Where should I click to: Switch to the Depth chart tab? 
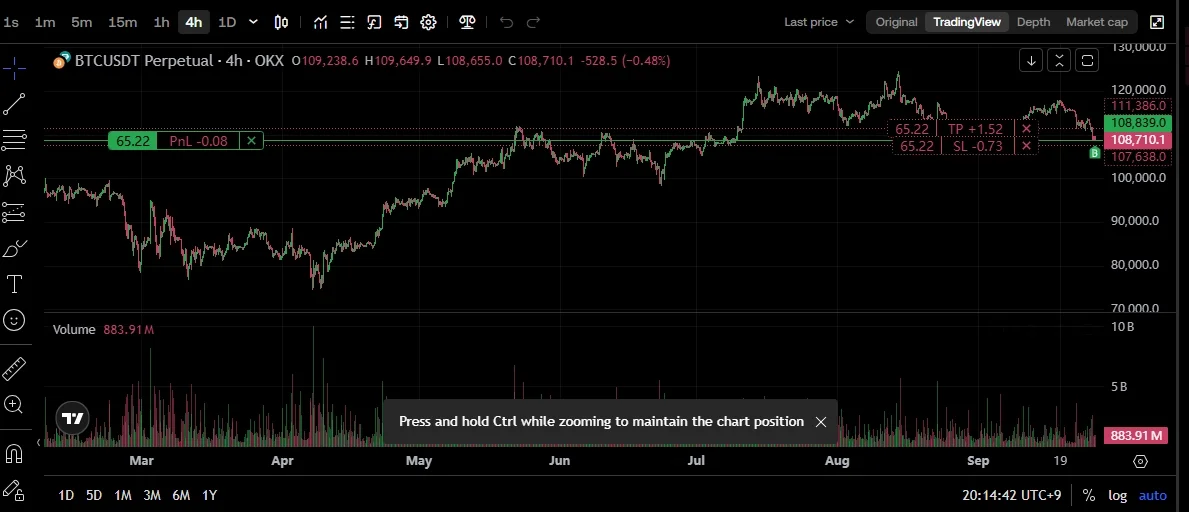[1033, 22]
